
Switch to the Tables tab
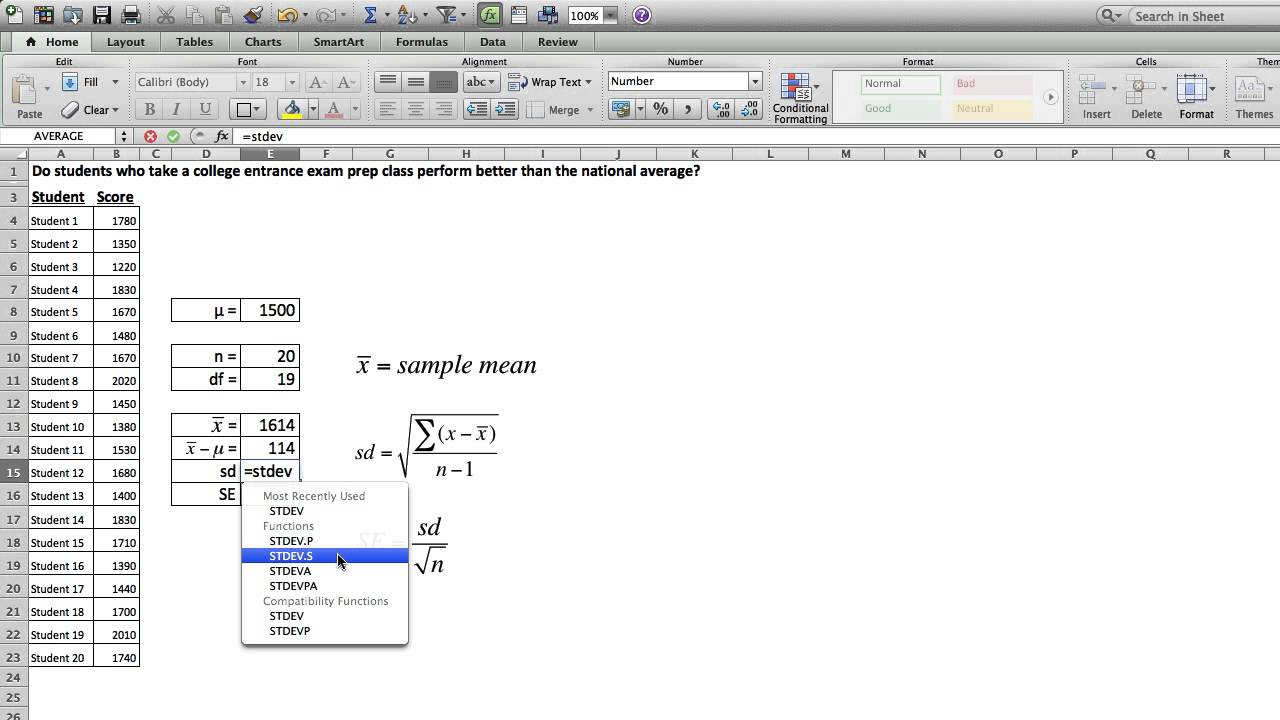[194, 42]
